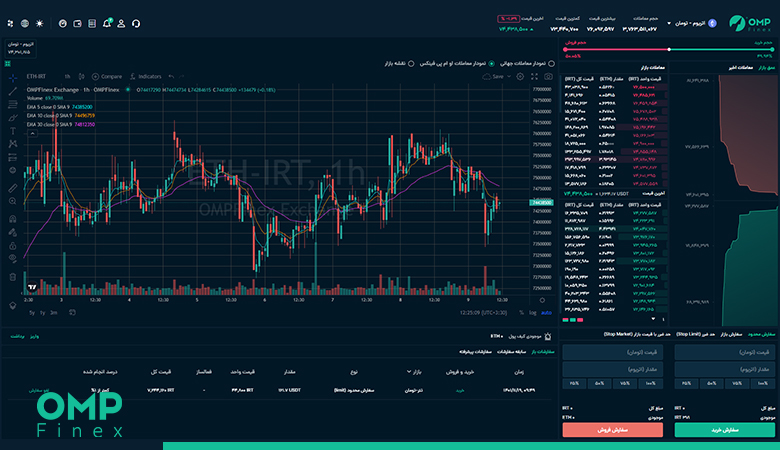780x450 pixels.
Task: Show sell-only order book red swatch
Action: [580, 320]
